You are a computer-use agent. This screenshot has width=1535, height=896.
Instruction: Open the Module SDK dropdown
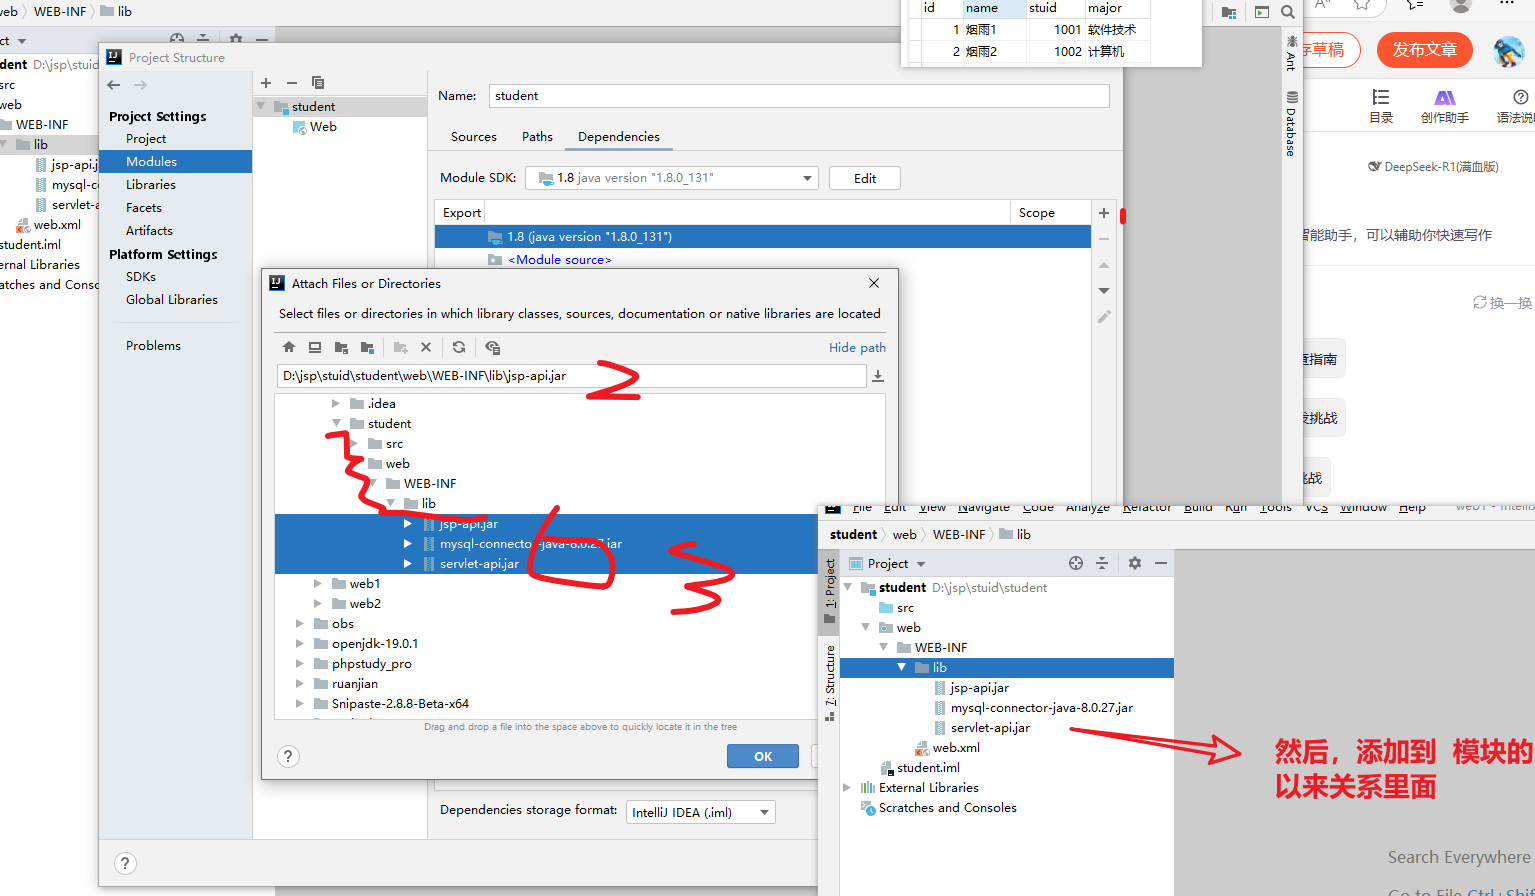coord(672,178)
